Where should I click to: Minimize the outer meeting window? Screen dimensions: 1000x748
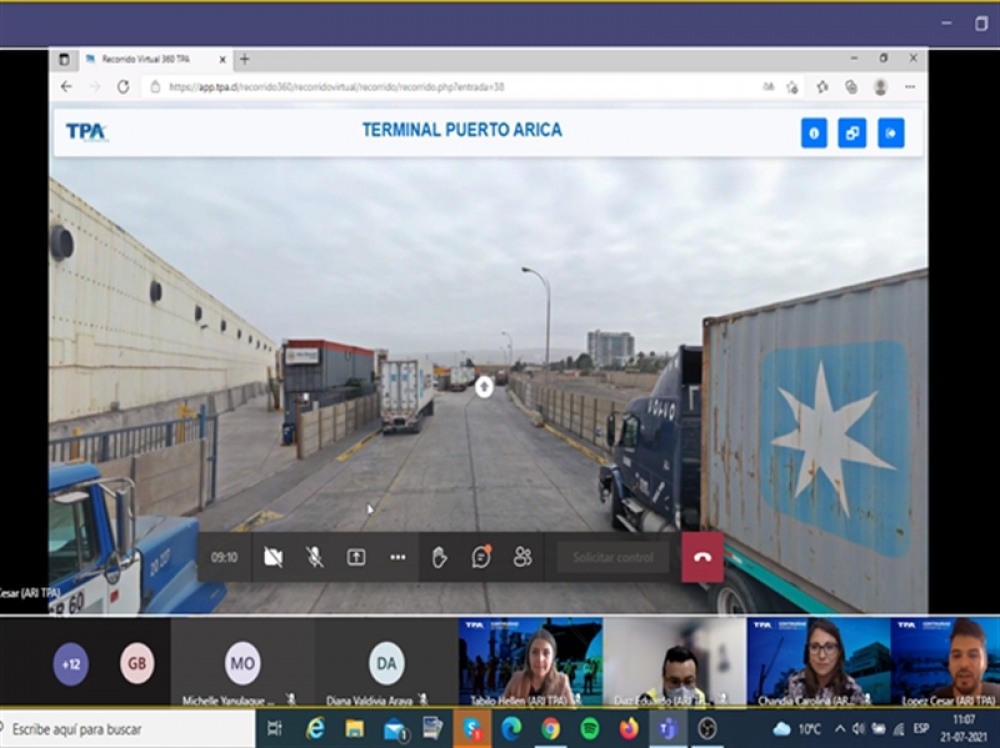click(946, 24)
